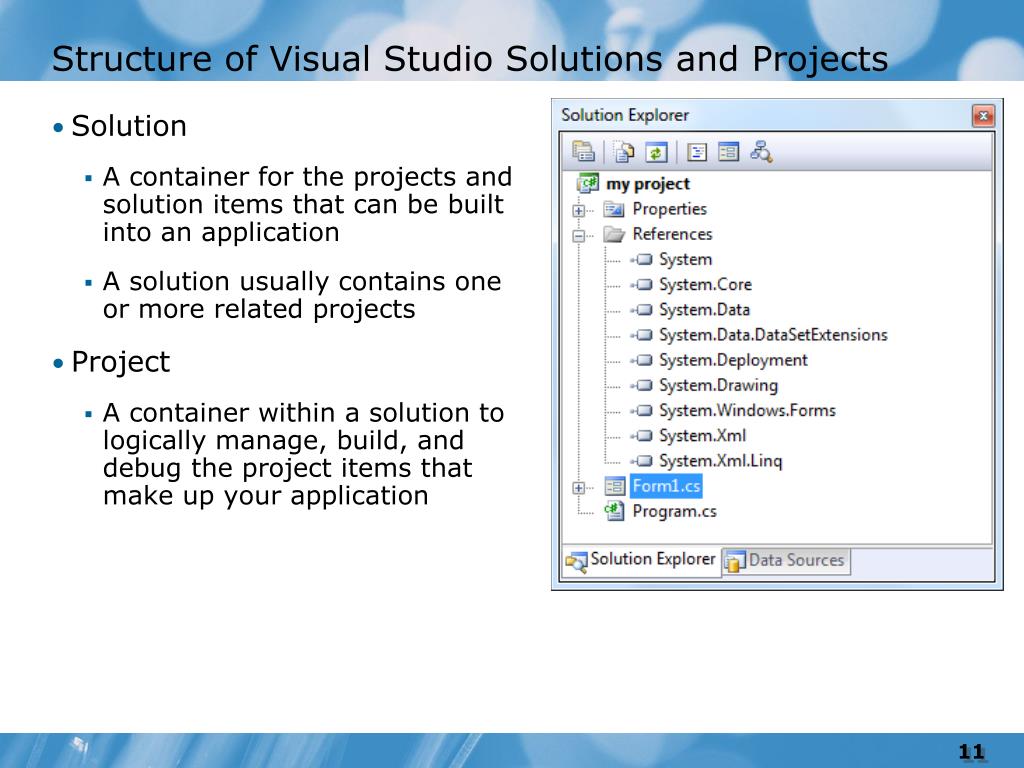Click the Solution Explorer tab icon at bottom
1024x768 pixels.
click(576, 561)
